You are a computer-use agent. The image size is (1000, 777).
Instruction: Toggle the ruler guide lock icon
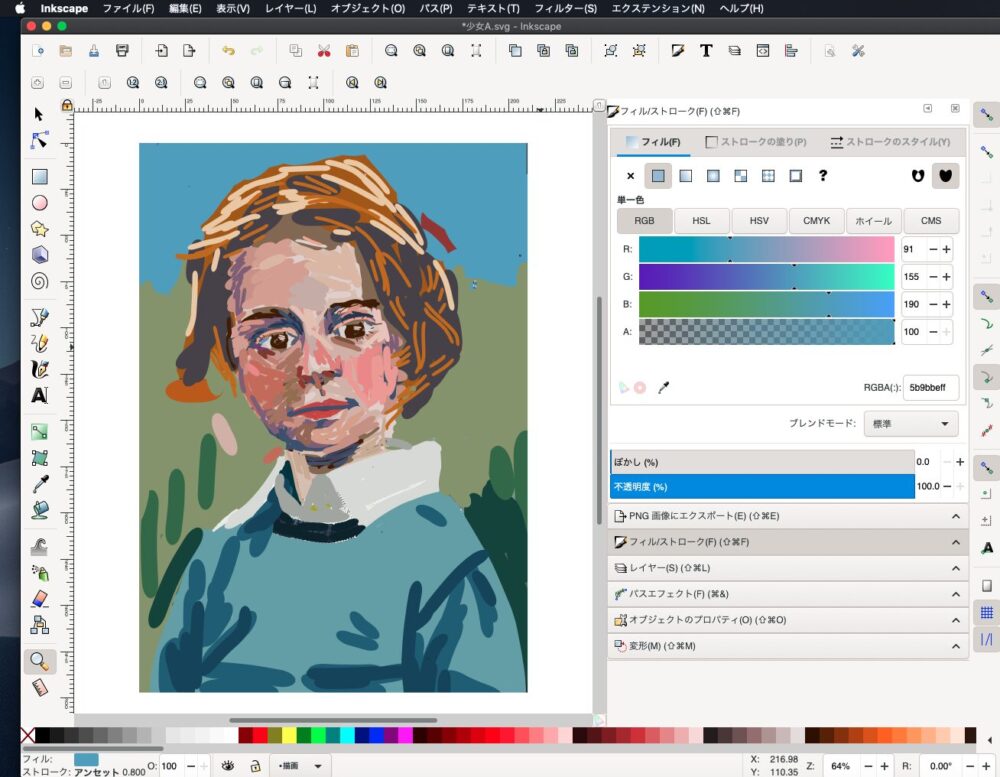(66, 105)
